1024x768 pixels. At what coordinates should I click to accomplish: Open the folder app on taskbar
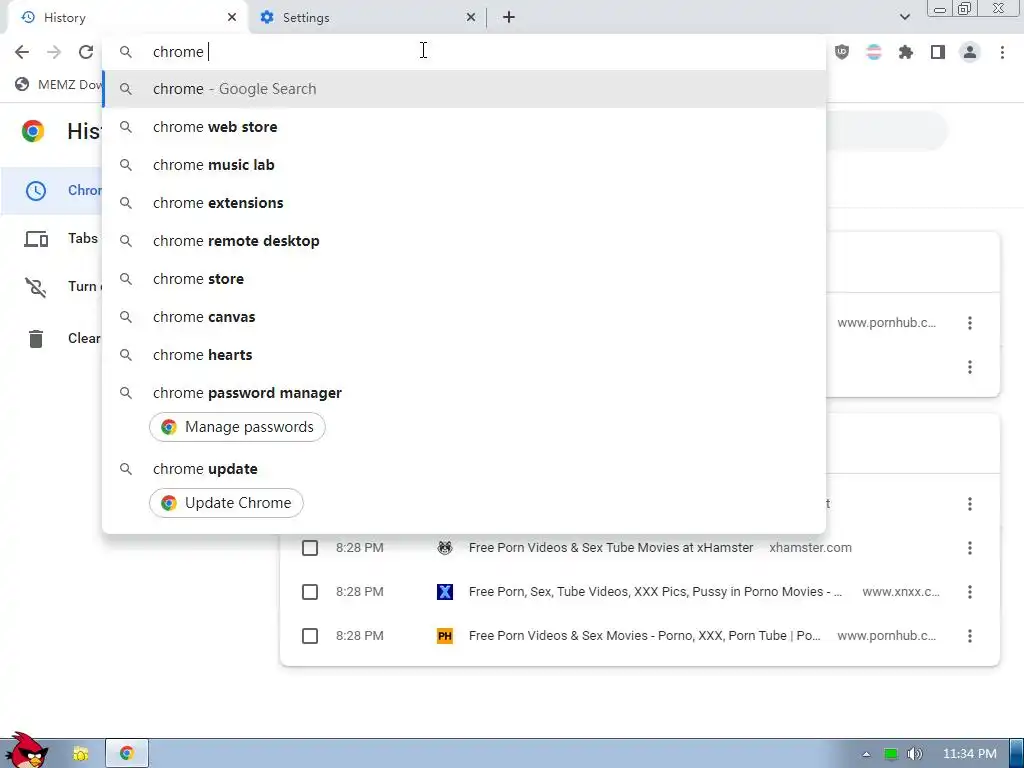[x=80, y=754]
